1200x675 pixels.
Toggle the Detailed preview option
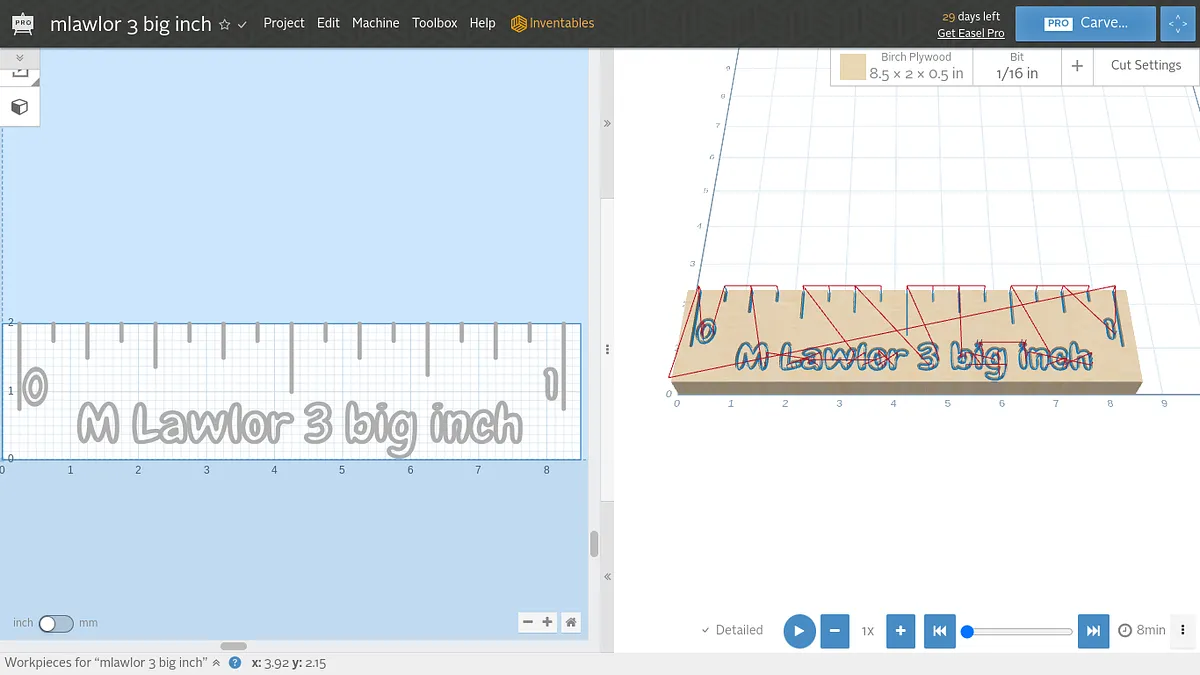[x=732, y=630]
